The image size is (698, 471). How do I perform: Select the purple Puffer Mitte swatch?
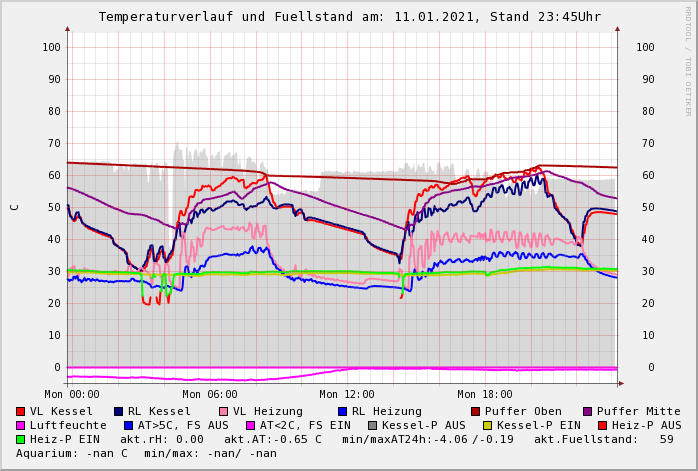[x=587, y=411]
